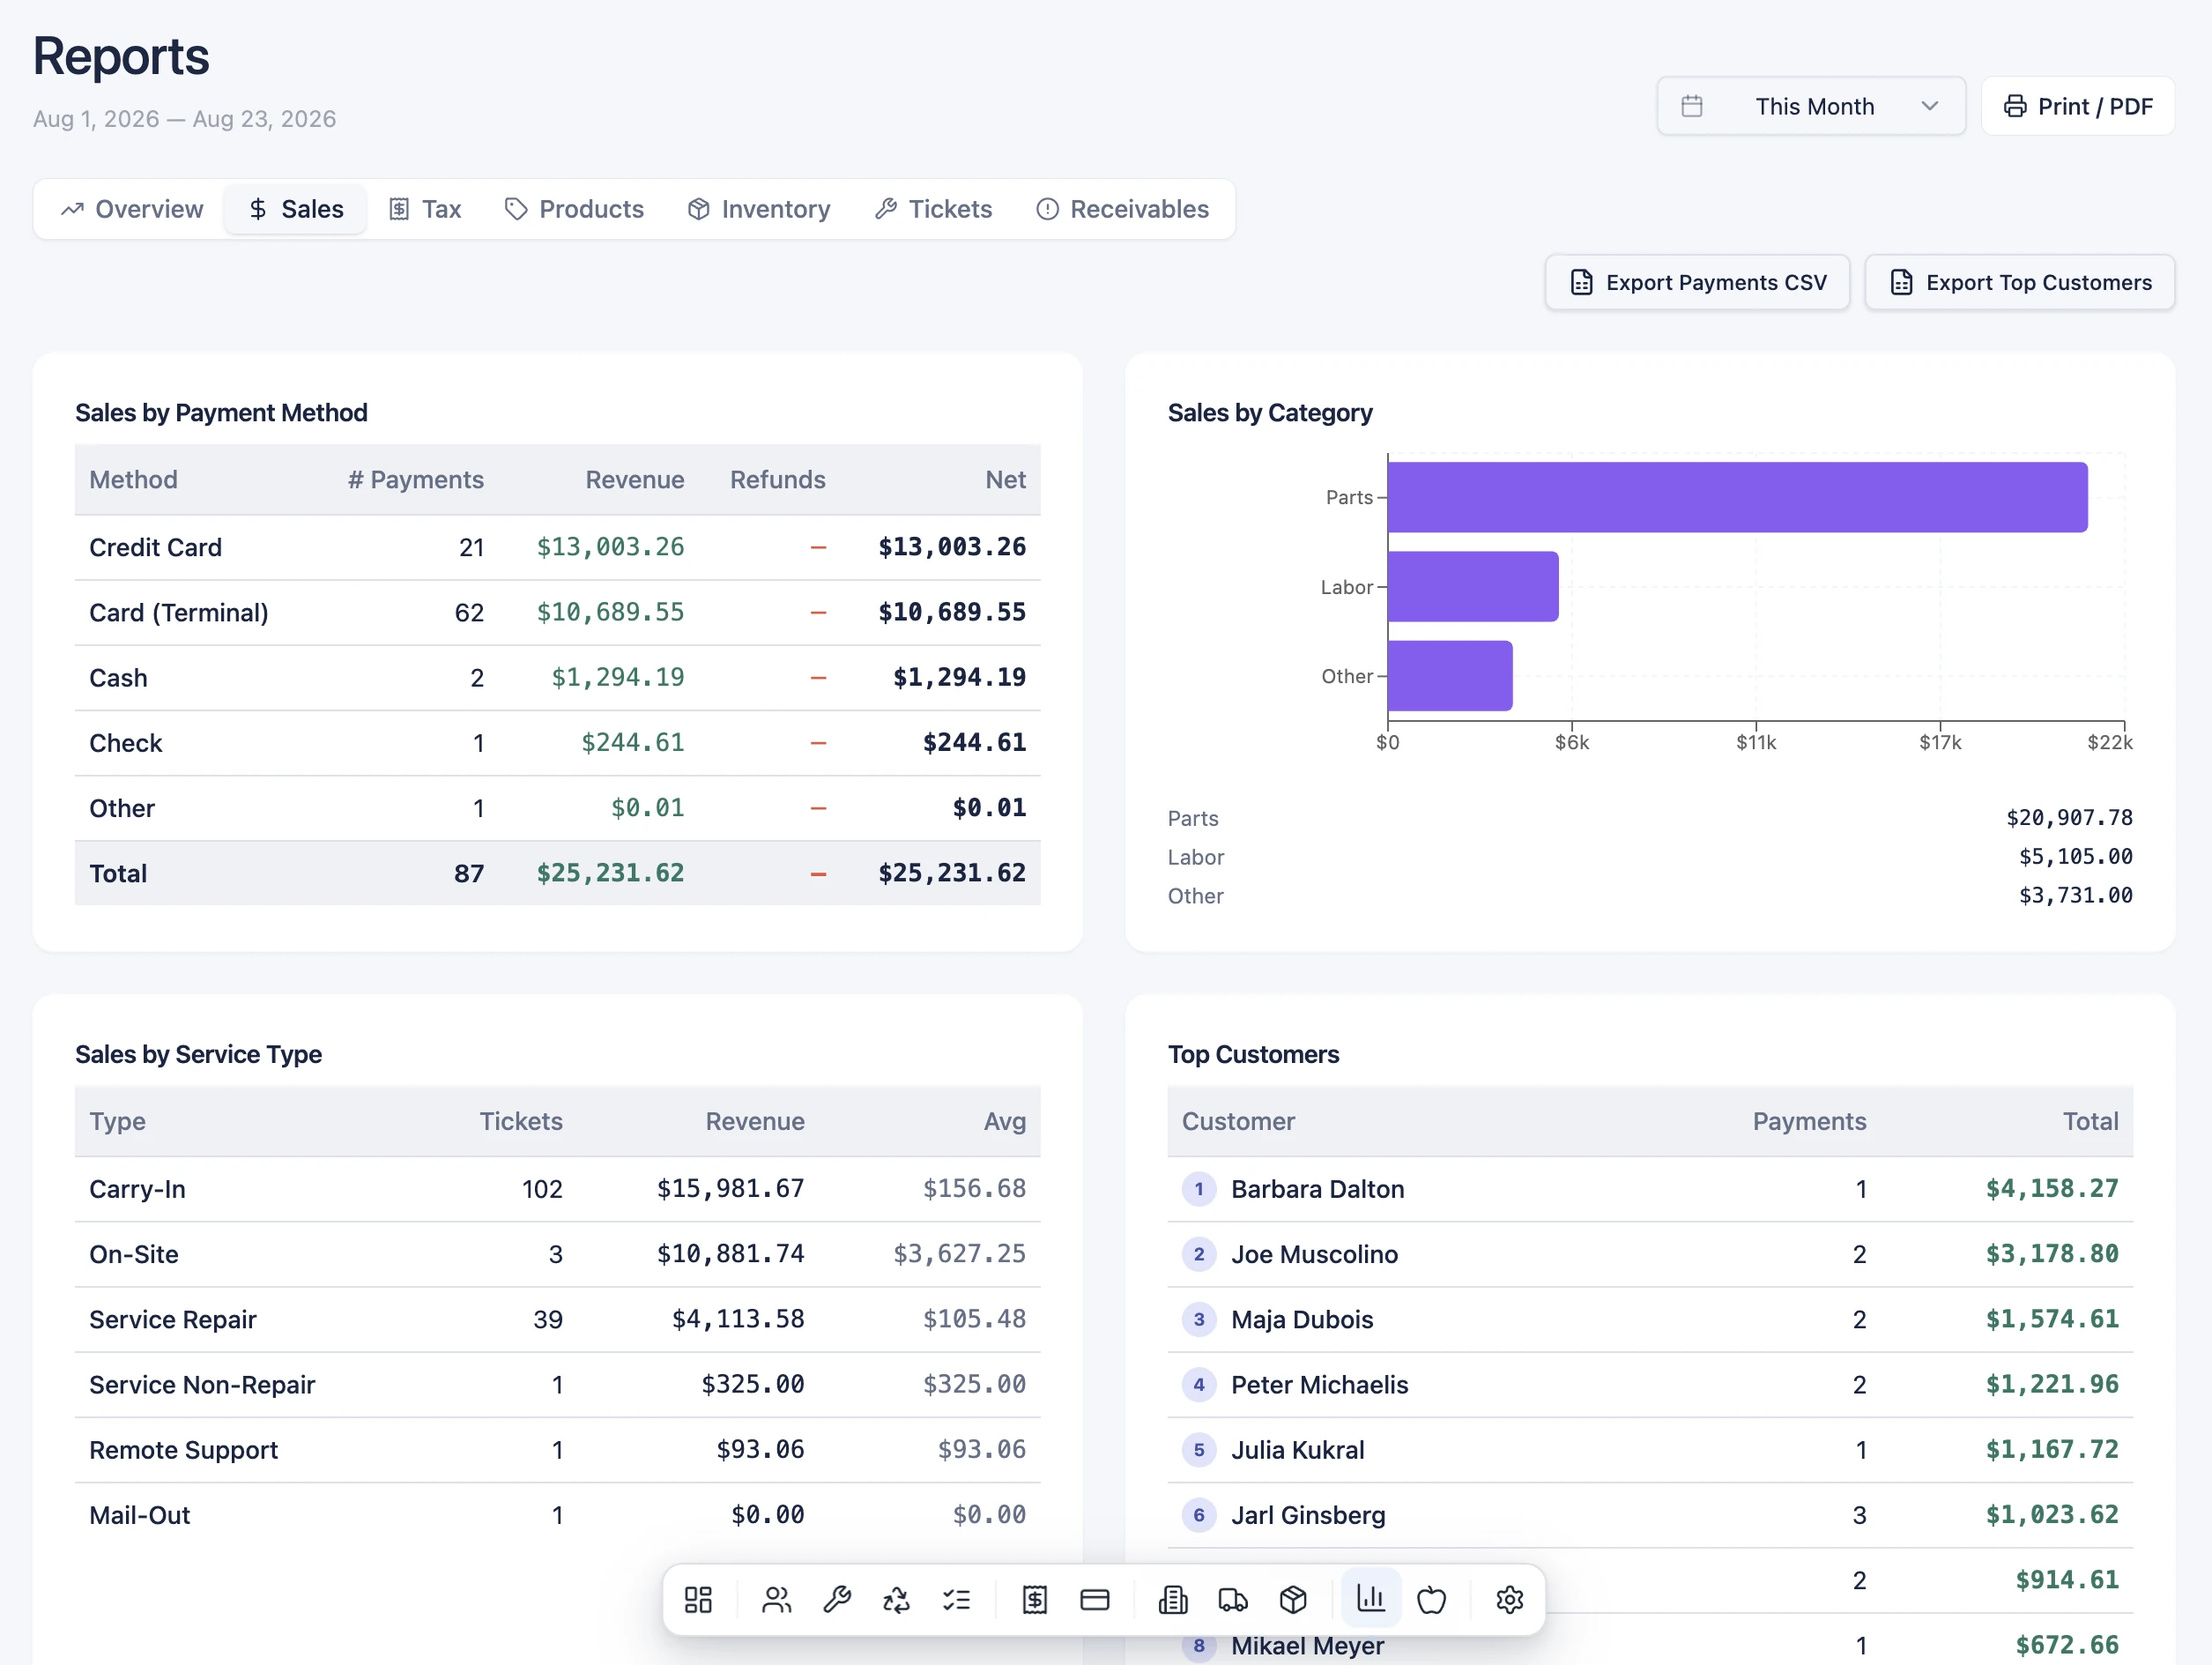Open the credit card payments icon in dock

tap(1095, 1600)
